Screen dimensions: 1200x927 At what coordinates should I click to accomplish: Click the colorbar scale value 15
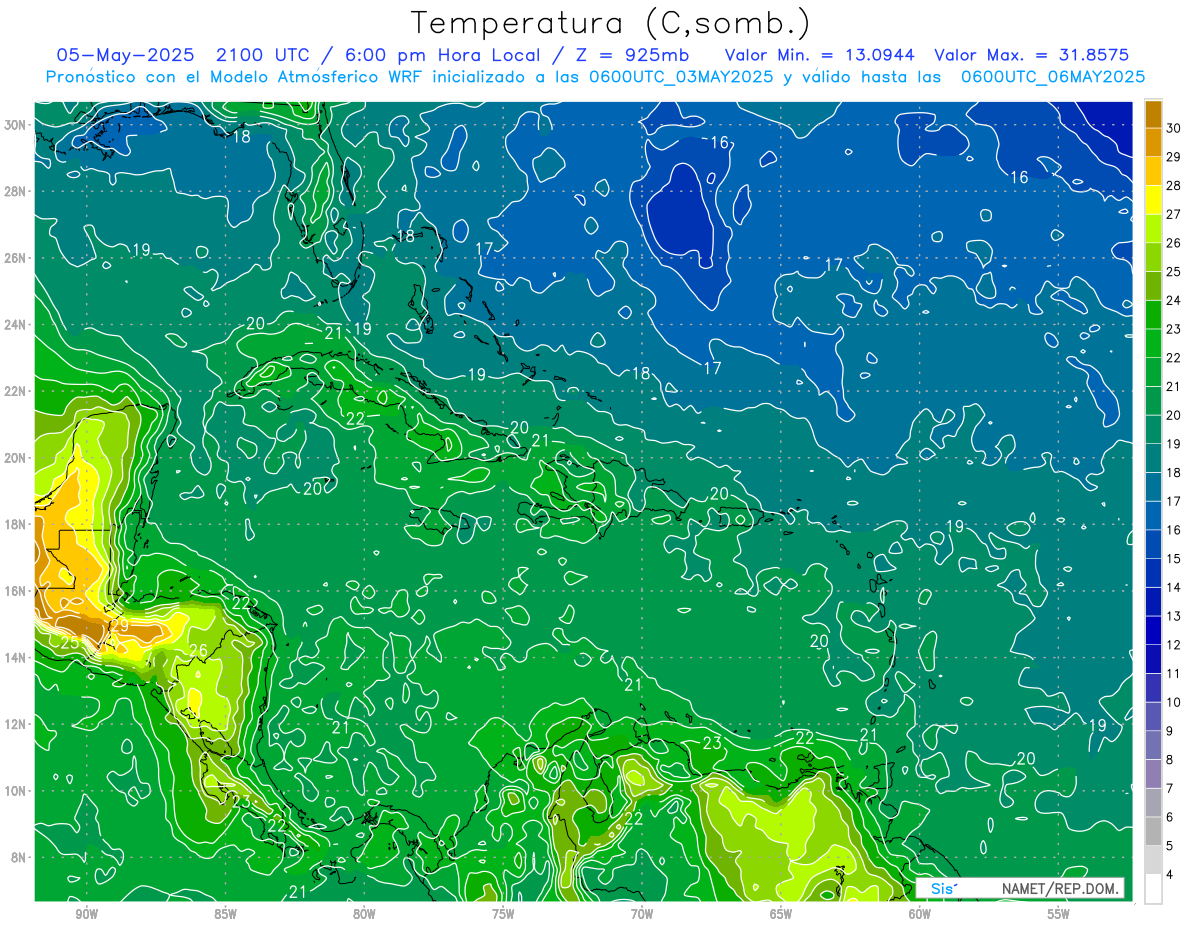pyautogui.click(x=1174, y=558)
